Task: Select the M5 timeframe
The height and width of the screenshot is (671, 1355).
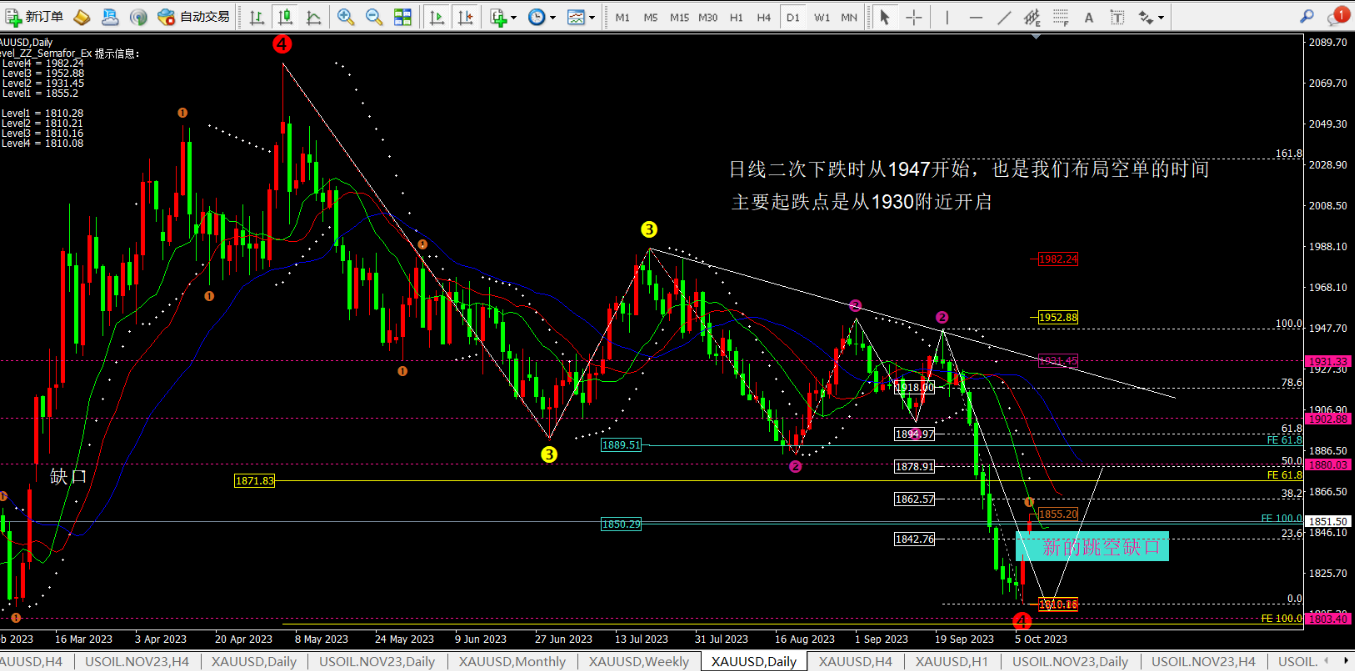Action: coord(651,17)
